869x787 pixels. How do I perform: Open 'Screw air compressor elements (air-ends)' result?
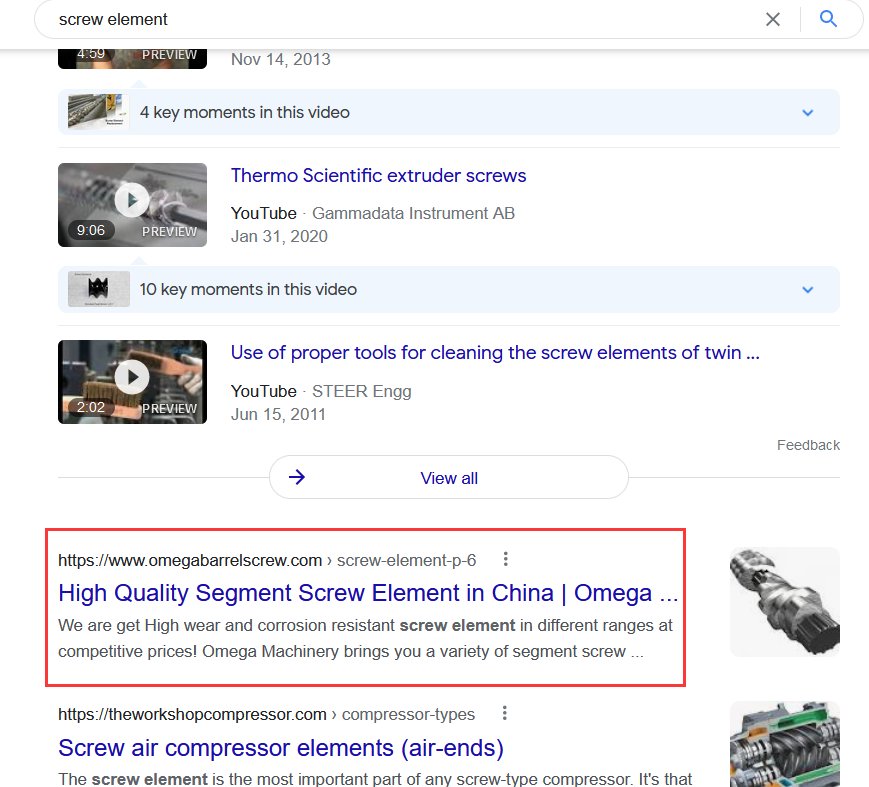[x=281, y=748]
